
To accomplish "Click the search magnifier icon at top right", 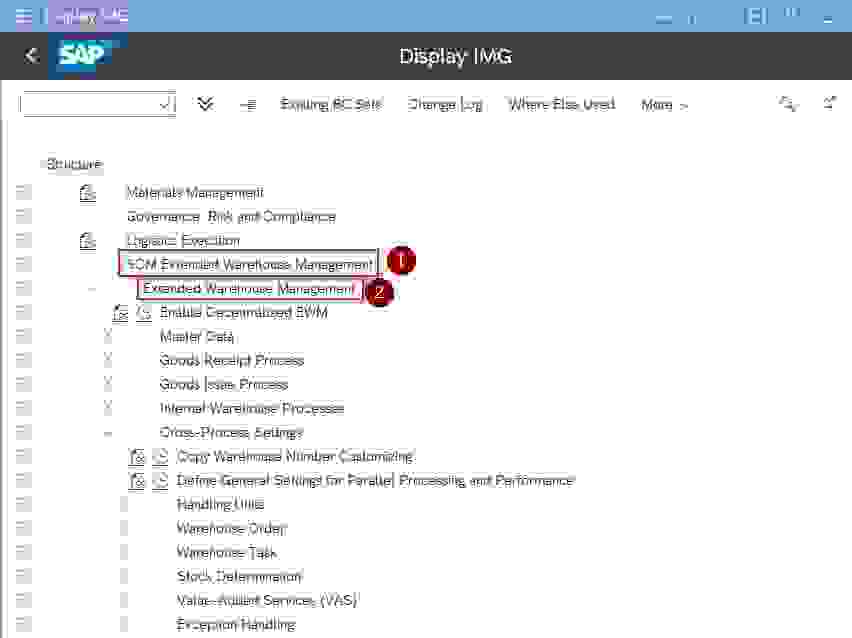I will tap(787, 104).
